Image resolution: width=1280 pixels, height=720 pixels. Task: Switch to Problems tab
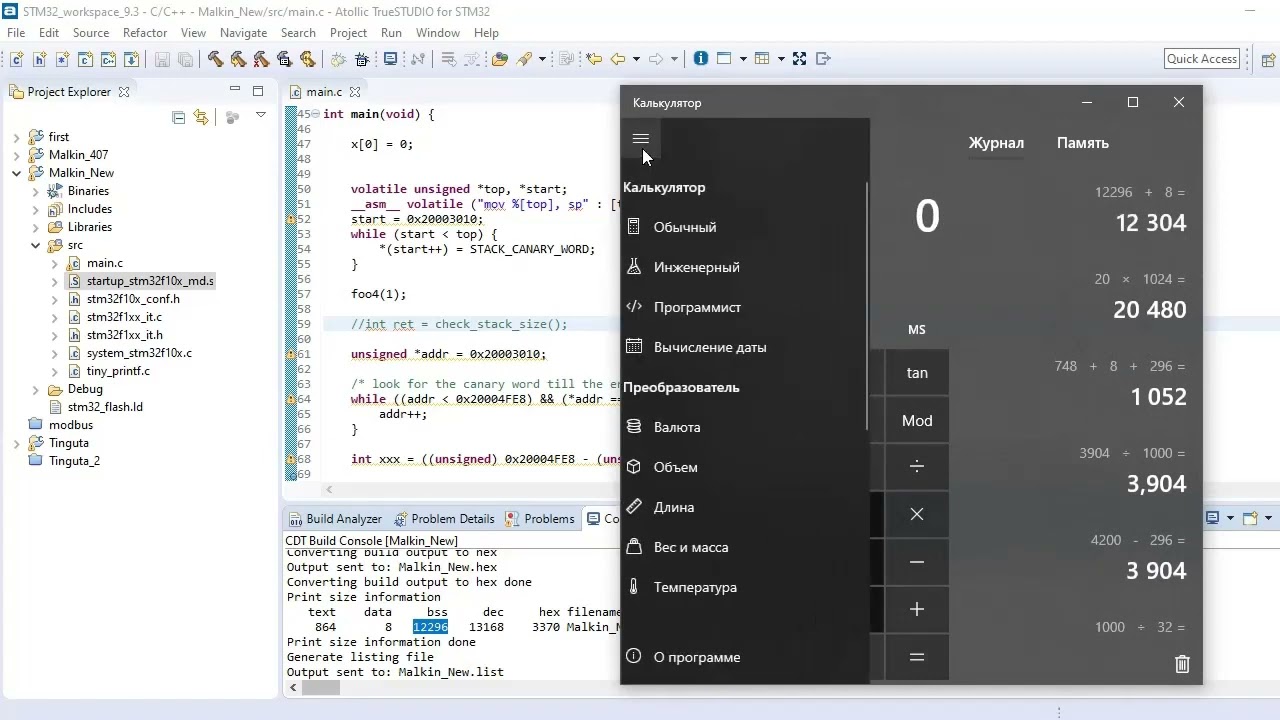[x=540, y=519]
